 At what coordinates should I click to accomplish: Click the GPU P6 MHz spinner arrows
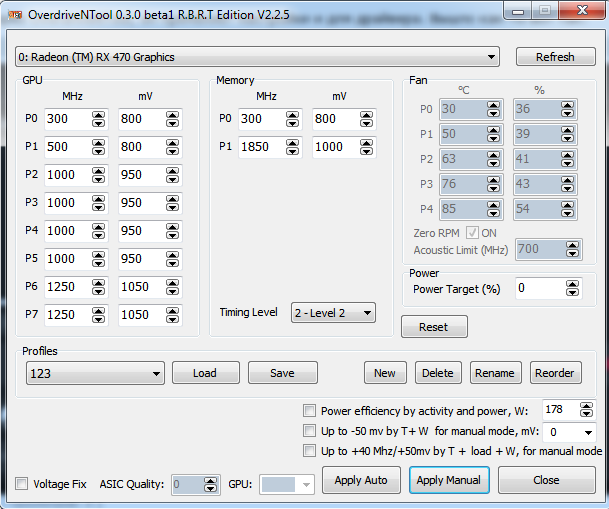[99, 287]
